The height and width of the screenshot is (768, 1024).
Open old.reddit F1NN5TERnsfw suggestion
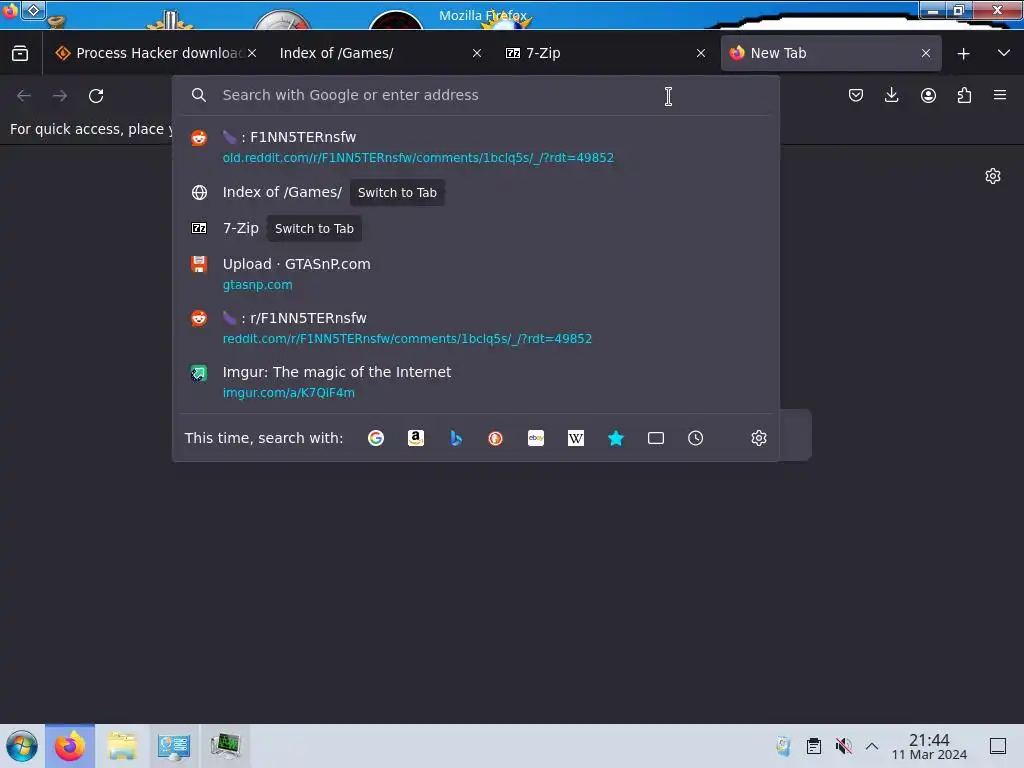pyautogui.click(x=475, y=147)
